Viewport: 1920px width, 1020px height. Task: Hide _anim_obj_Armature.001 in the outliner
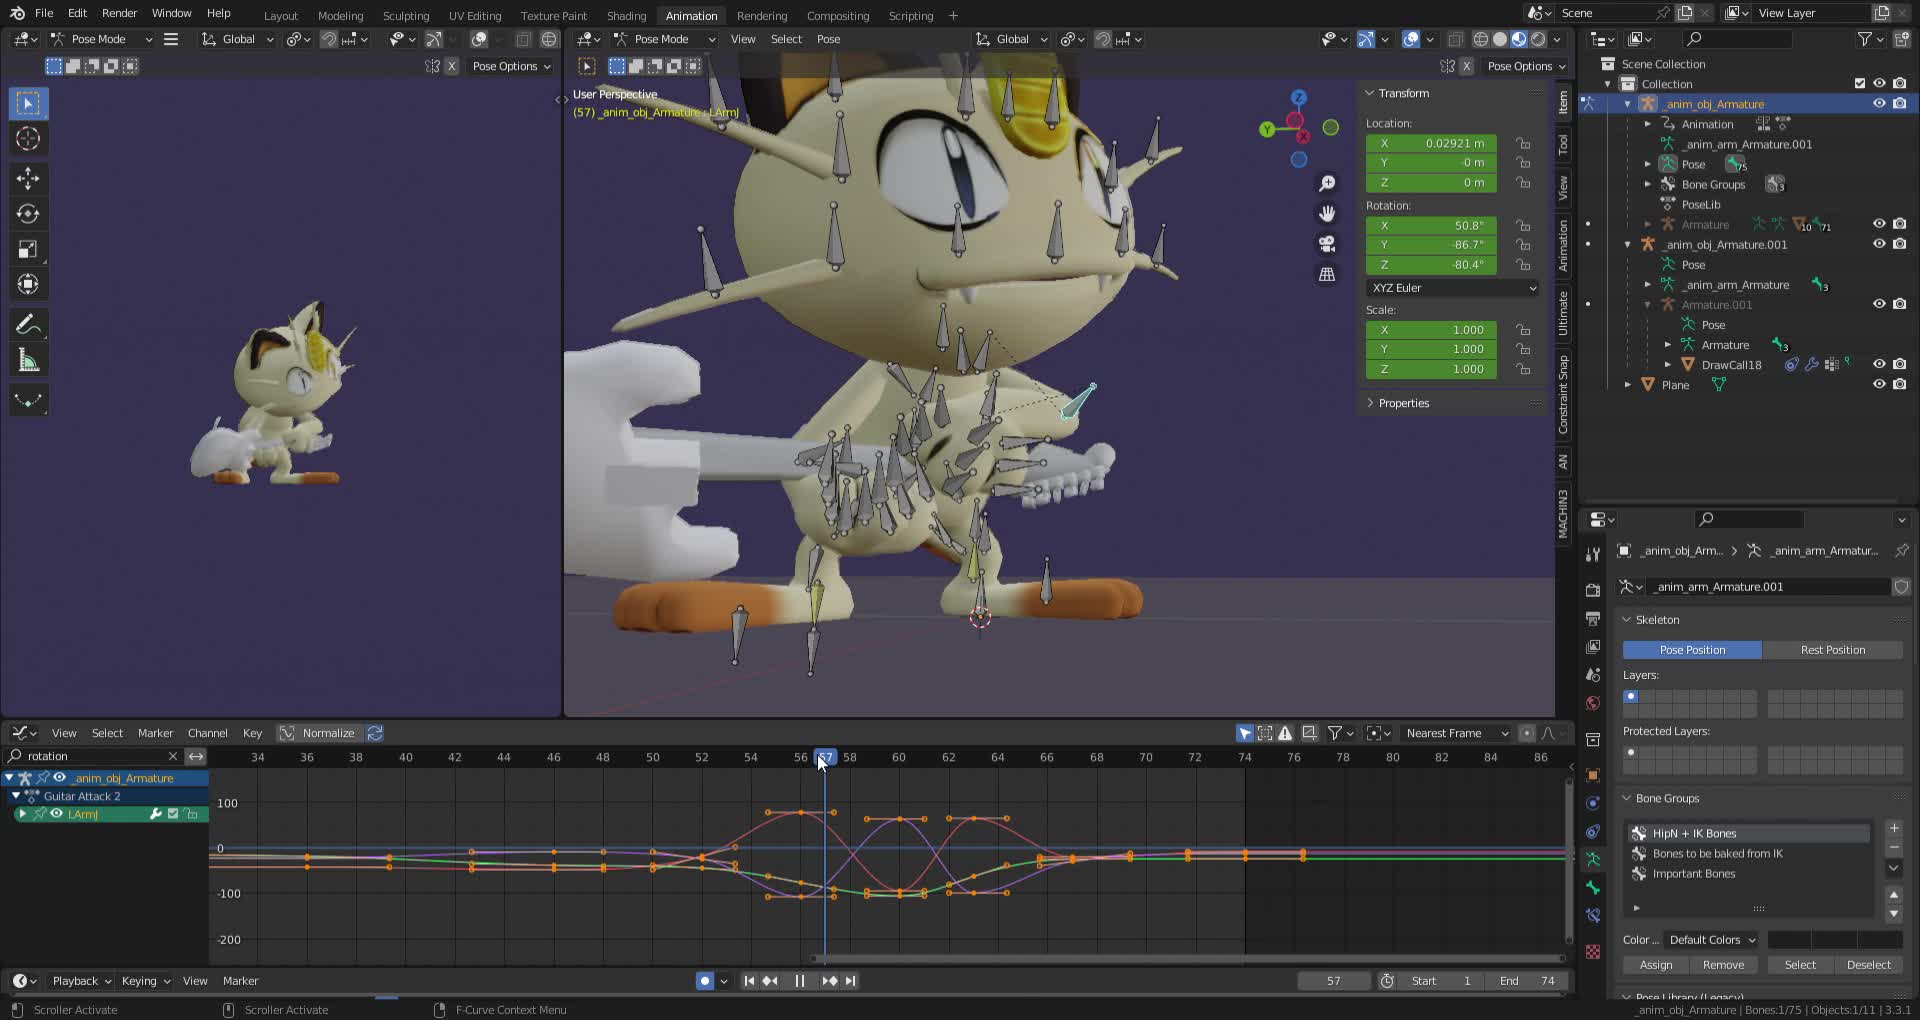click(x=1879, y=244)
